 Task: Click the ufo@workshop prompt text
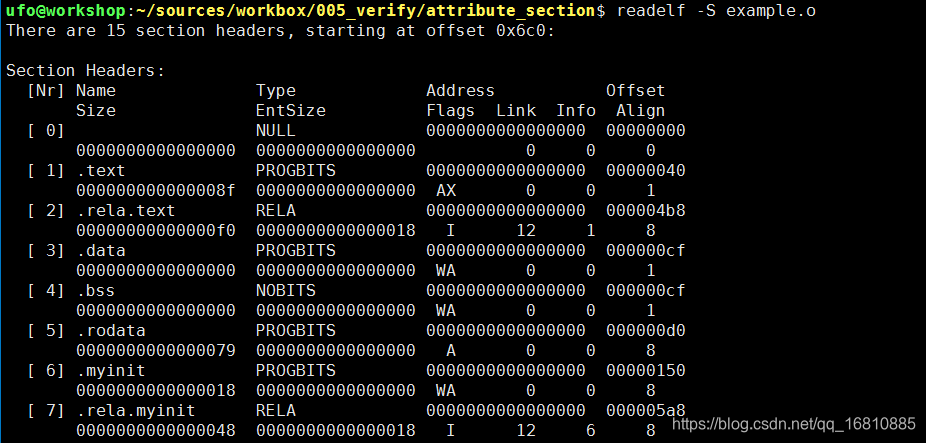66,11
